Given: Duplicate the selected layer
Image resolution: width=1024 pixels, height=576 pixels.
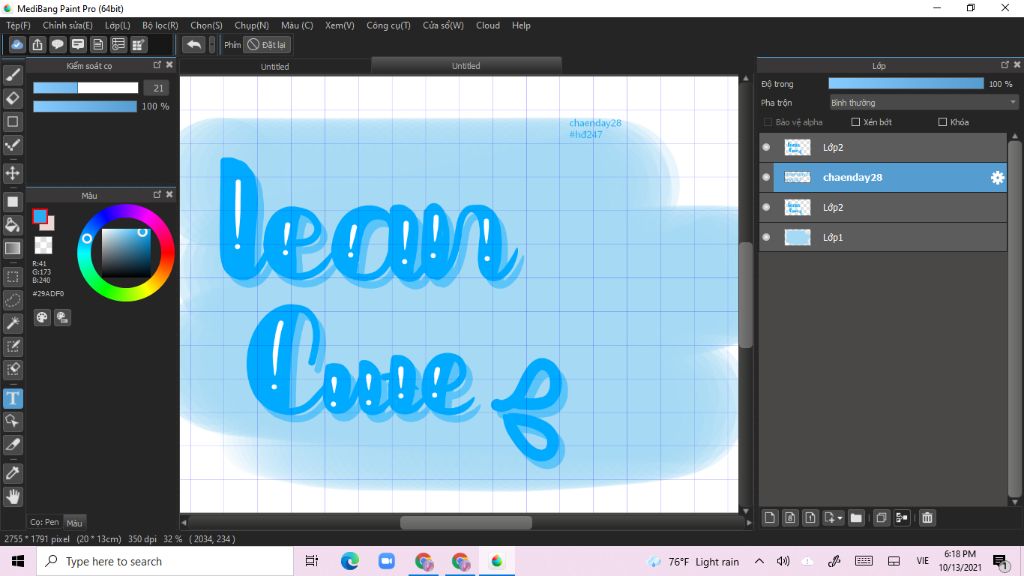Looking at the screenshot, I should pos(881,518).
